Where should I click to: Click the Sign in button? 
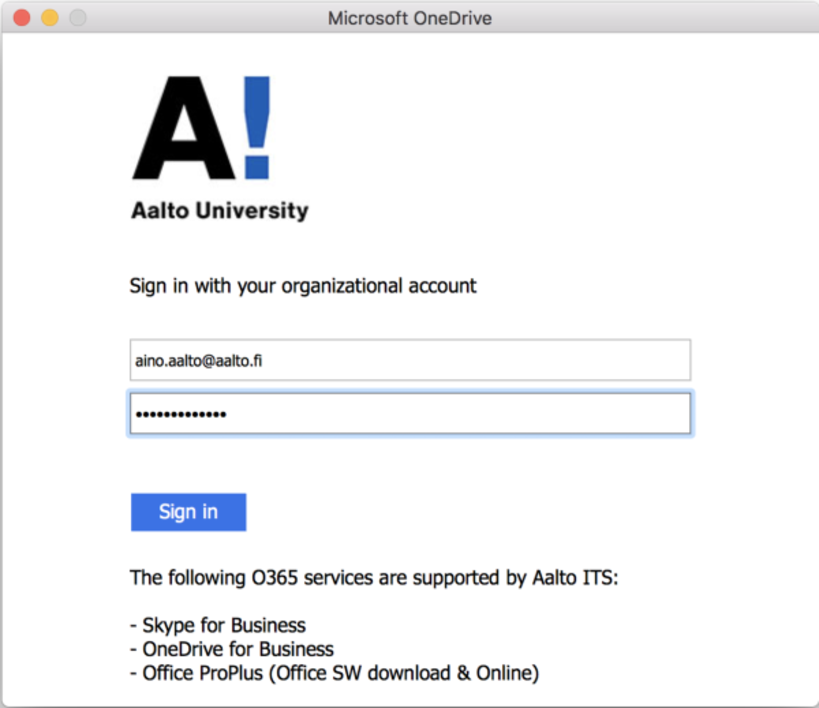click(188, 512)
